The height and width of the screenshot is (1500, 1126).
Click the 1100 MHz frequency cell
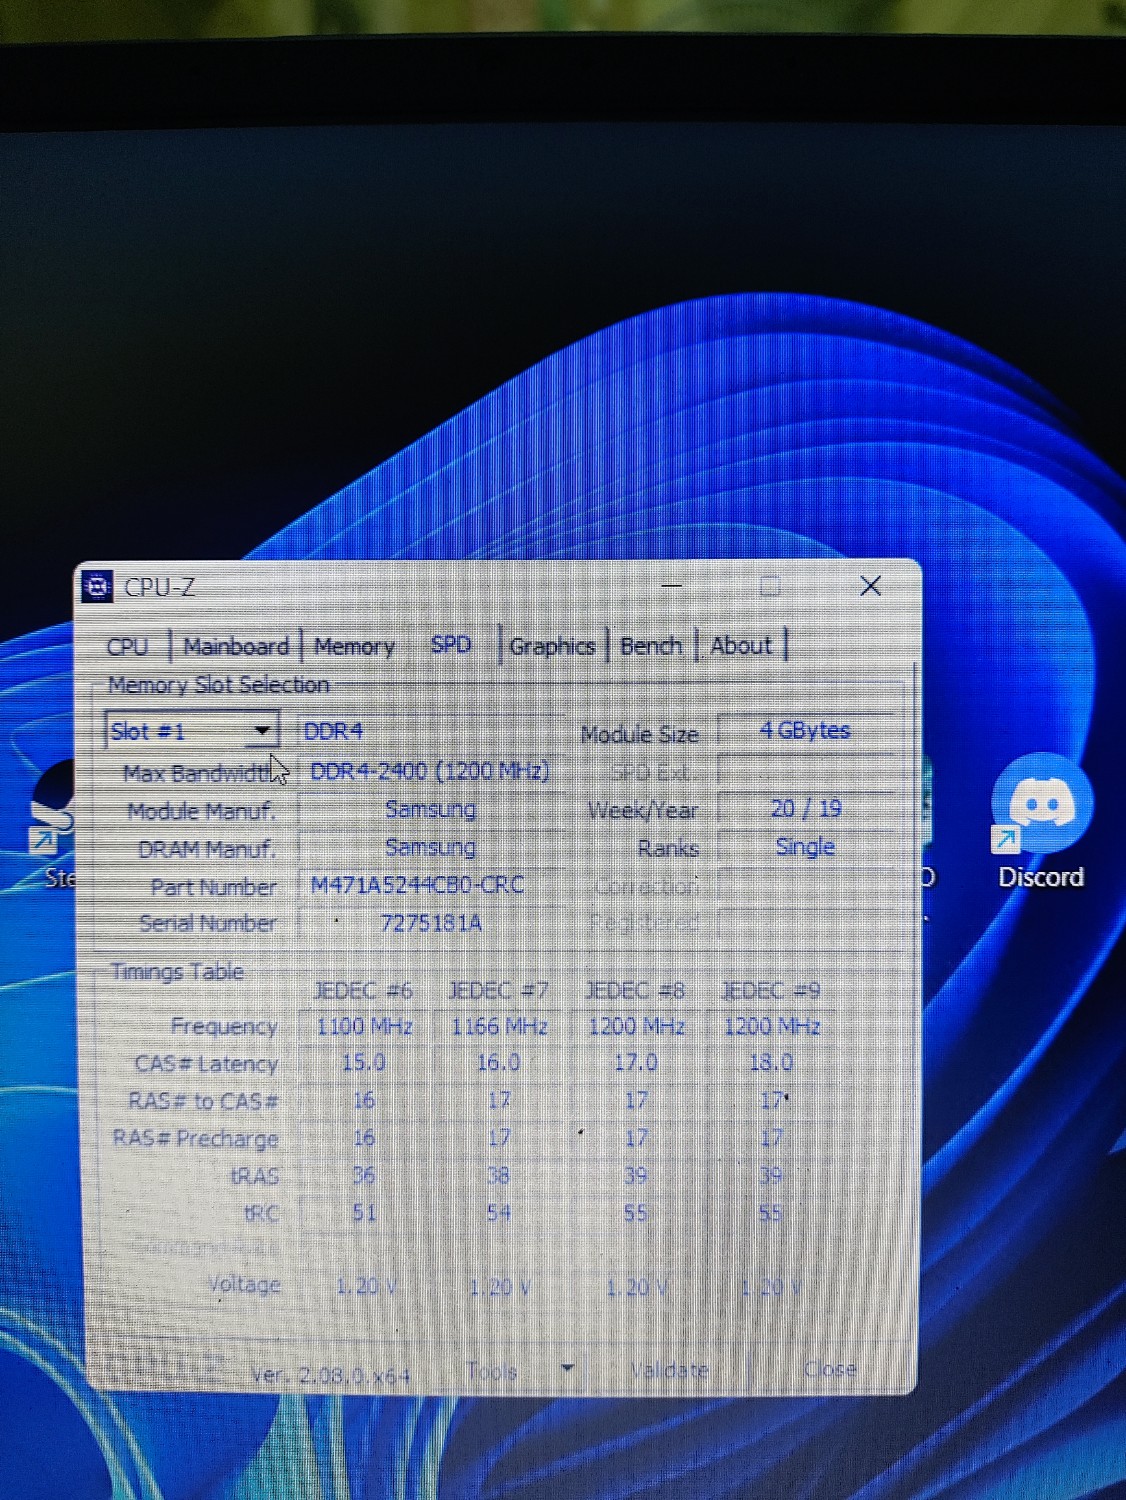[365, 1026]
